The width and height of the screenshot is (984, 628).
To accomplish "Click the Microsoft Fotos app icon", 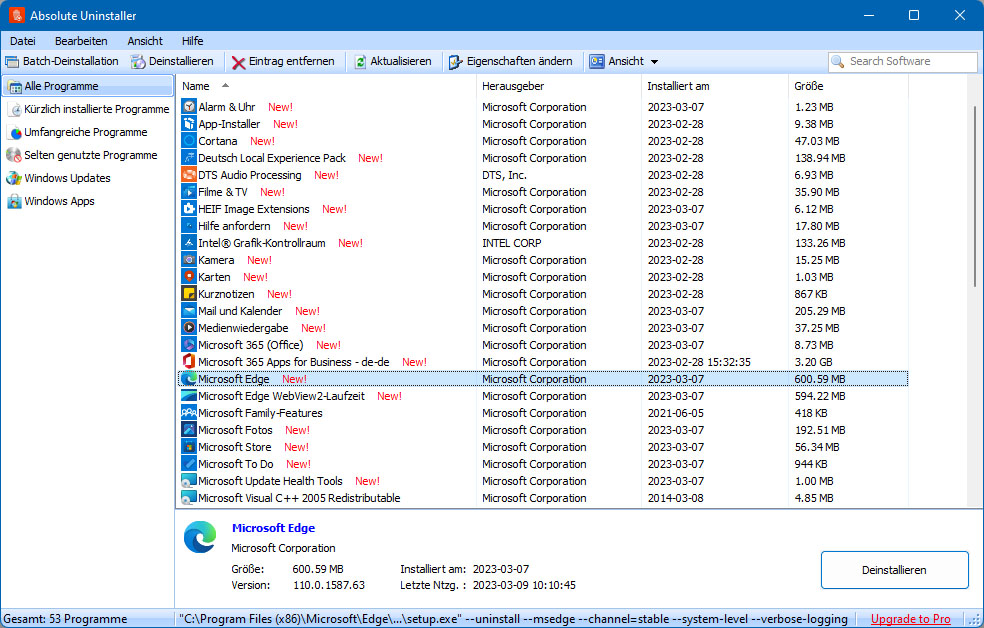I will 189,429.
